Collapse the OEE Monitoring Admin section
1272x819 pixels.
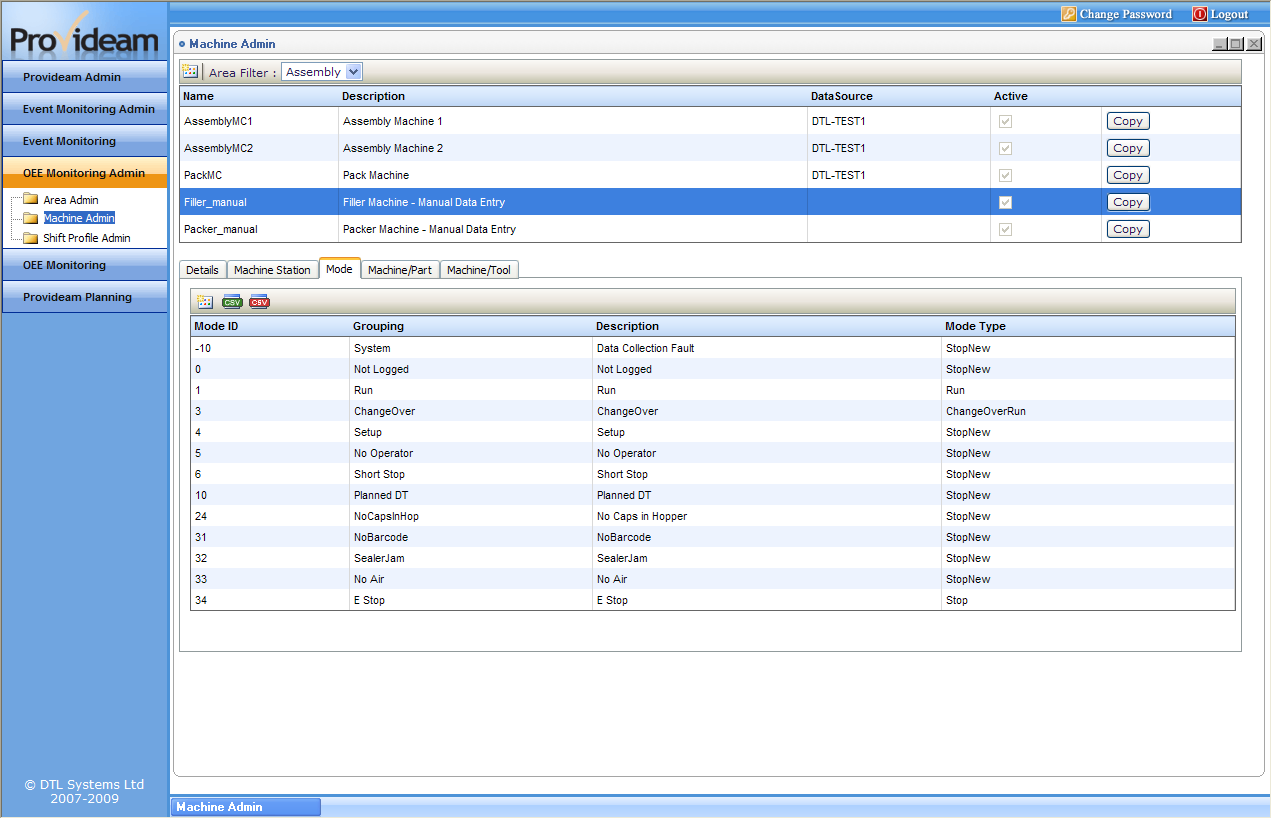coord(85,173)
